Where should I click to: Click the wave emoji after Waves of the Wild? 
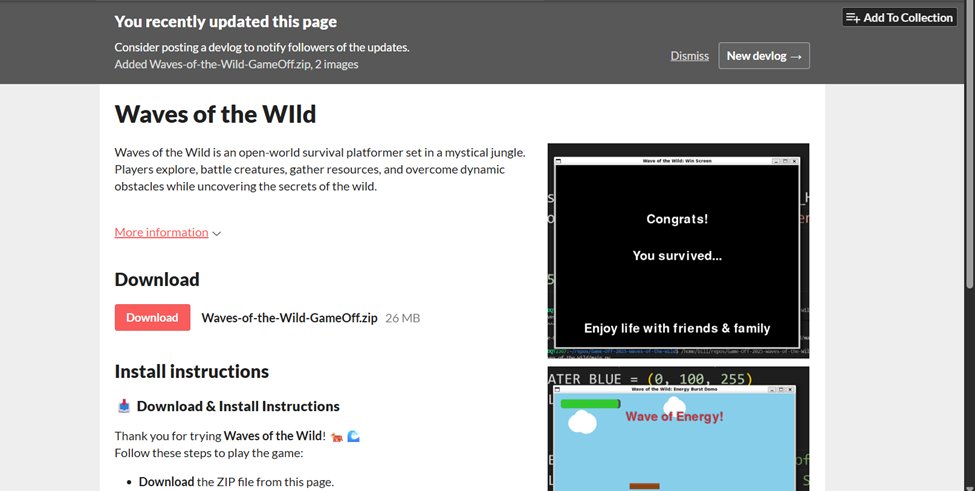pyautogui.click(x=353, y=436)
